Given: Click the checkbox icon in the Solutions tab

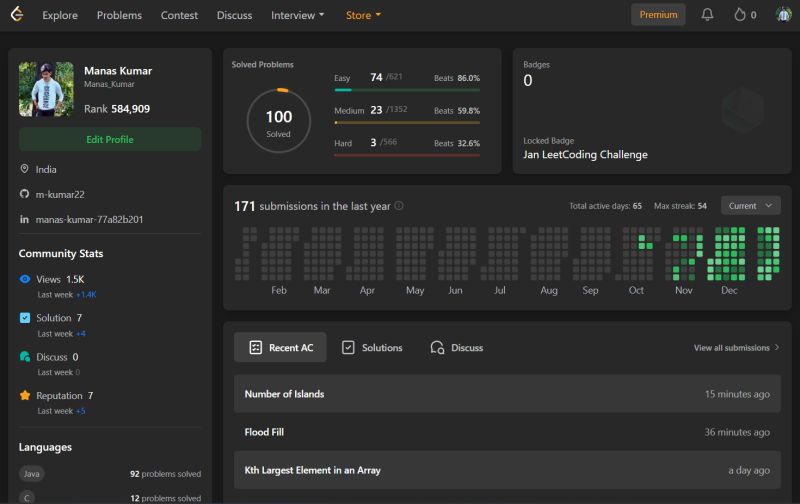Looking at the screenshot, I should click(x=348, y=347).
